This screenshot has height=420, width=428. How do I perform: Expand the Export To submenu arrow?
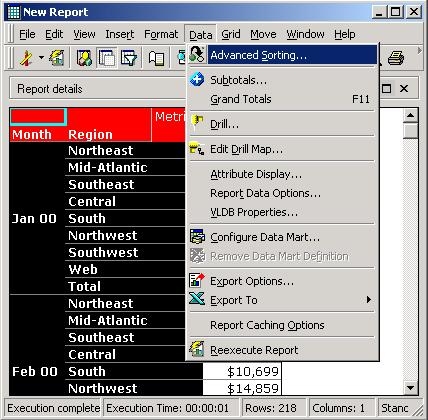click(x=368, y=299)
